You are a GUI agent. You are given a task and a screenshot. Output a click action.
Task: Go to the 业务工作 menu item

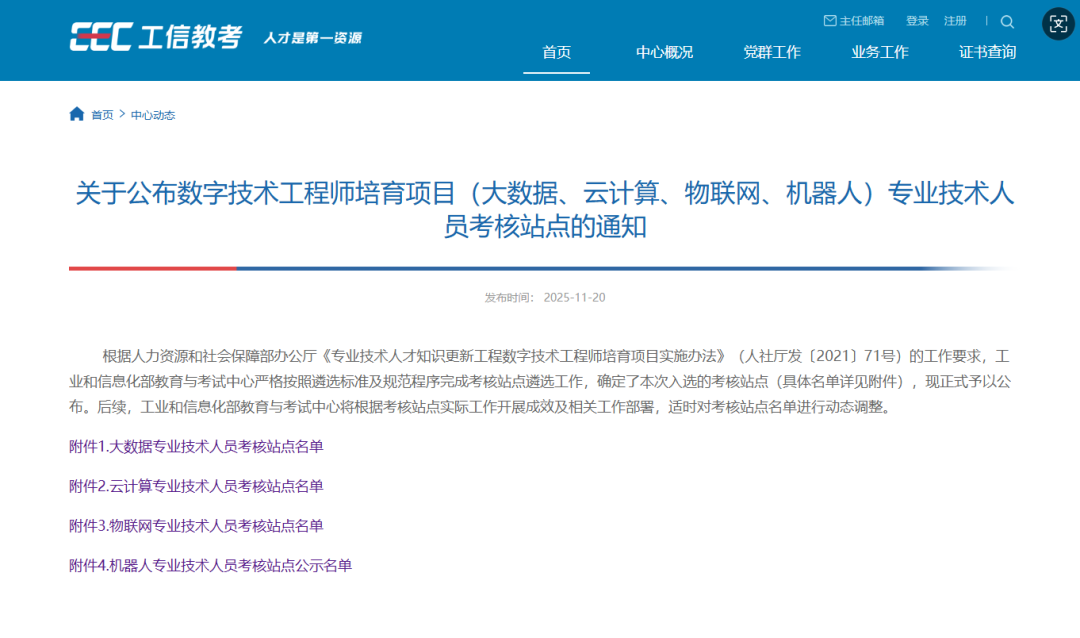point(880,52)
